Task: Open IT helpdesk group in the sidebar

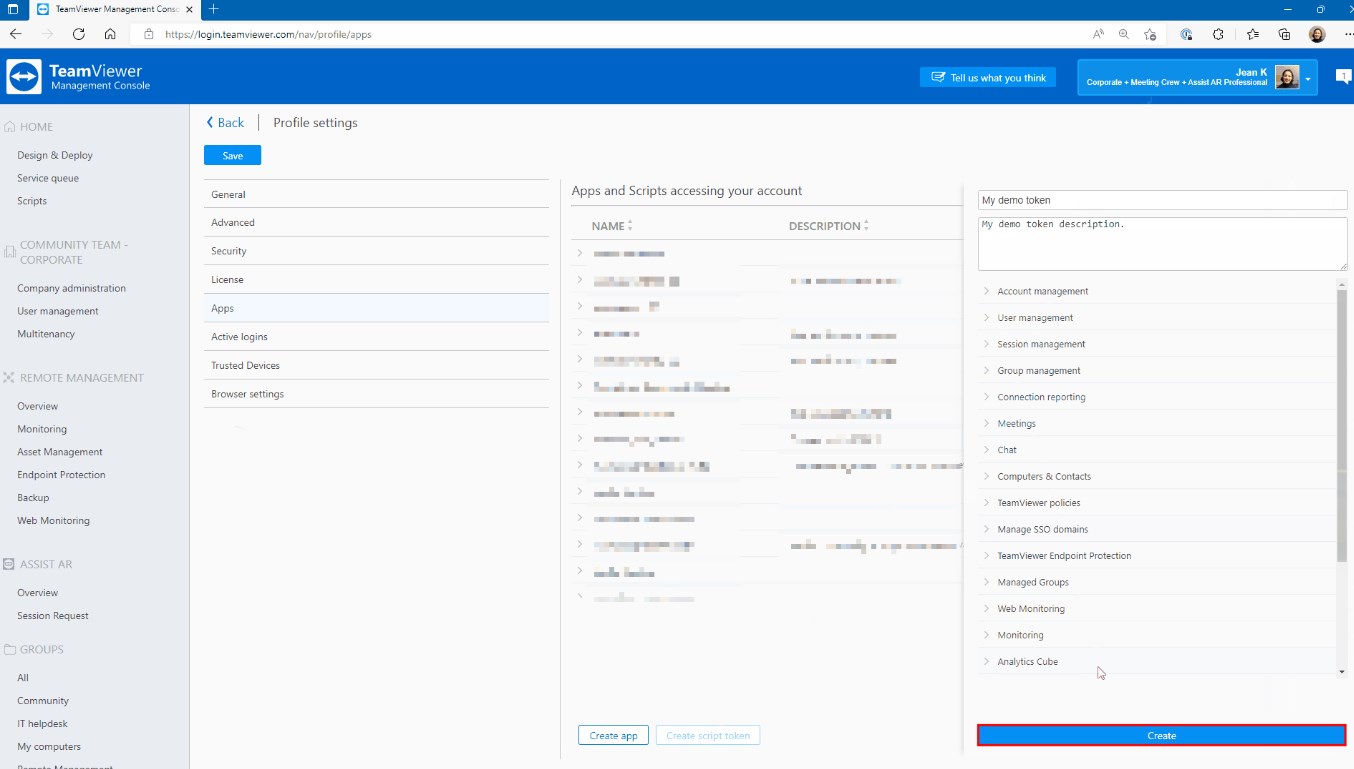Action: point(43,724)
